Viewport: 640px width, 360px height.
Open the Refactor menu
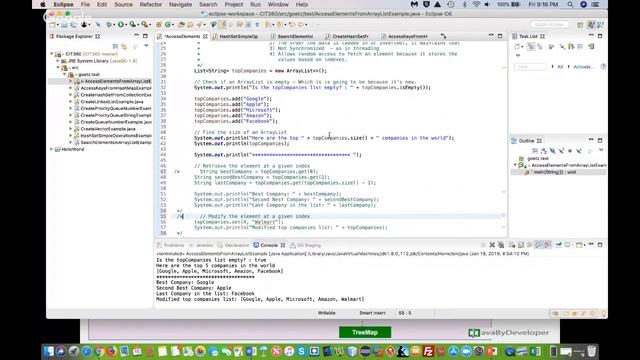tap(151, 4)
